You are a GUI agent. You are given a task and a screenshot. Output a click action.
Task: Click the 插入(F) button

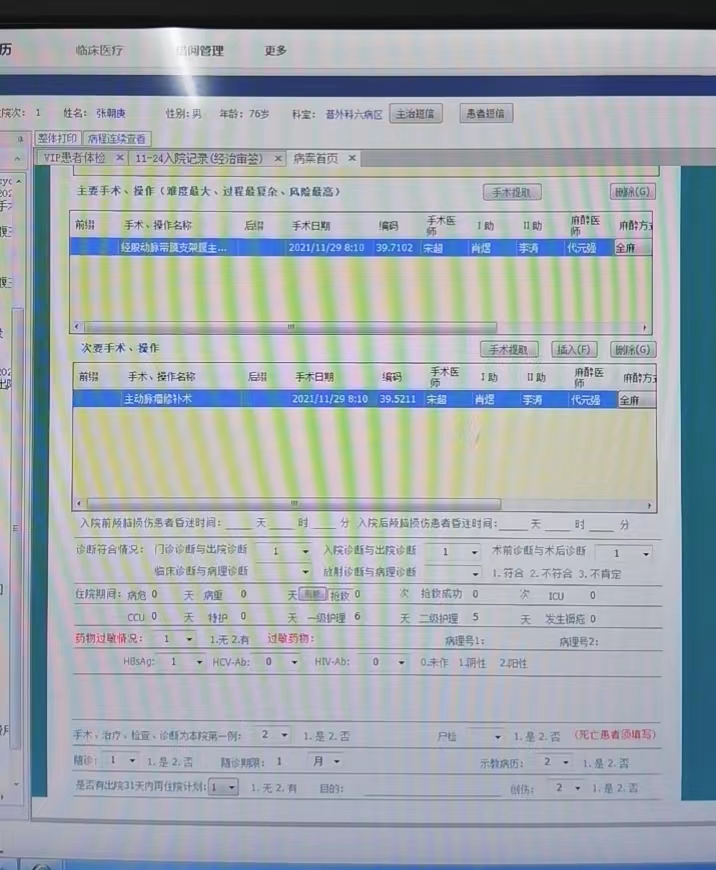[x=574, y=350]
